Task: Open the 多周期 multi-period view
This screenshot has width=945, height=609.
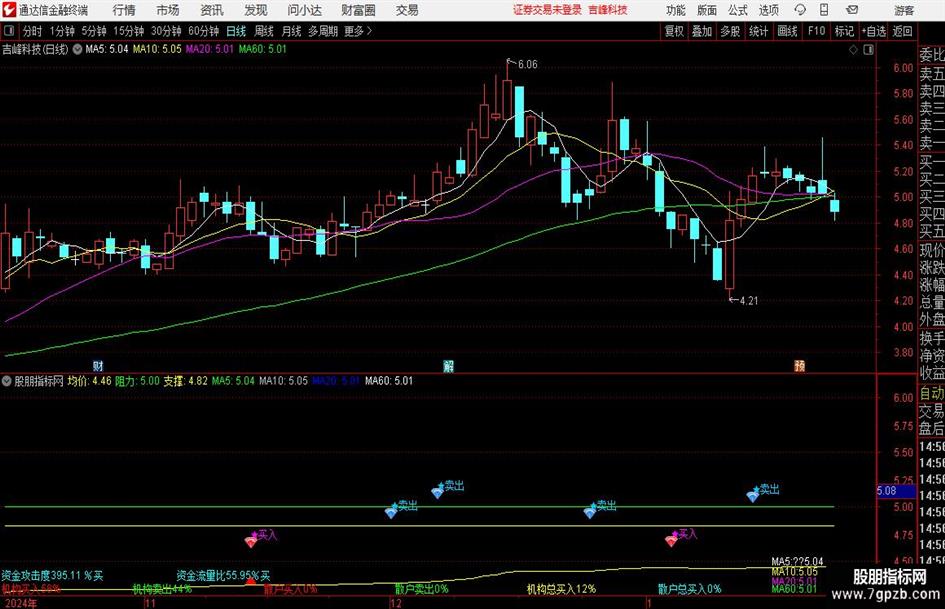Action: (323, 31)
